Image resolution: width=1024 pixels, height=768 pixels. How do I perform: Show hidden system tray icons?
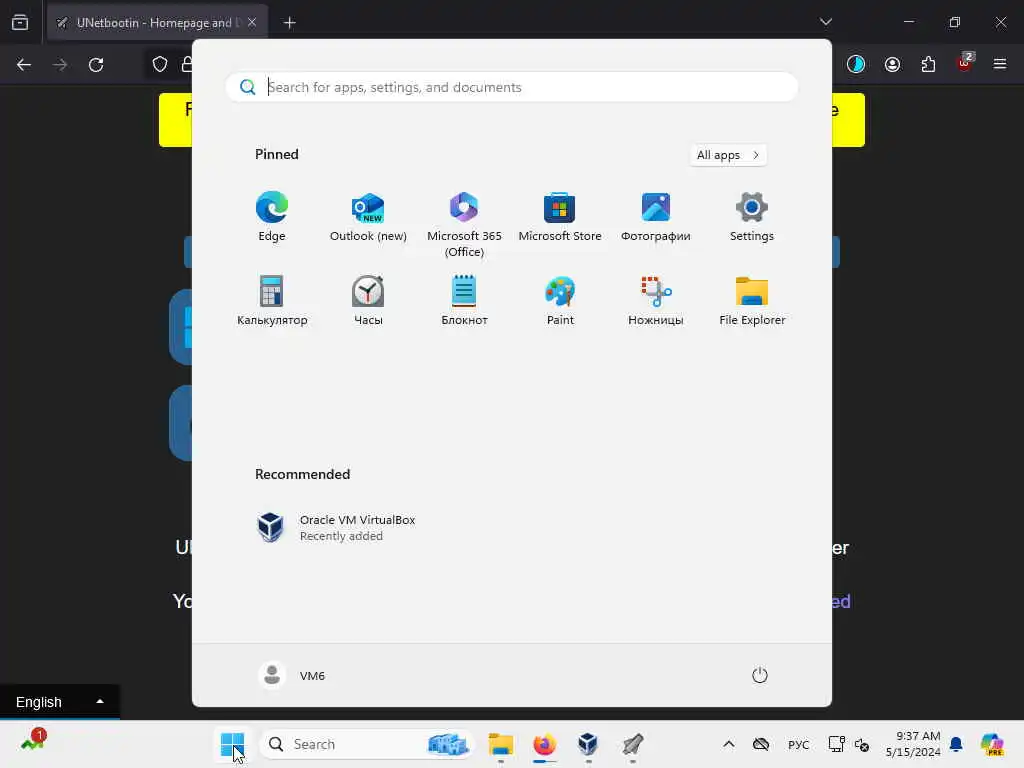tap(729, 744)
